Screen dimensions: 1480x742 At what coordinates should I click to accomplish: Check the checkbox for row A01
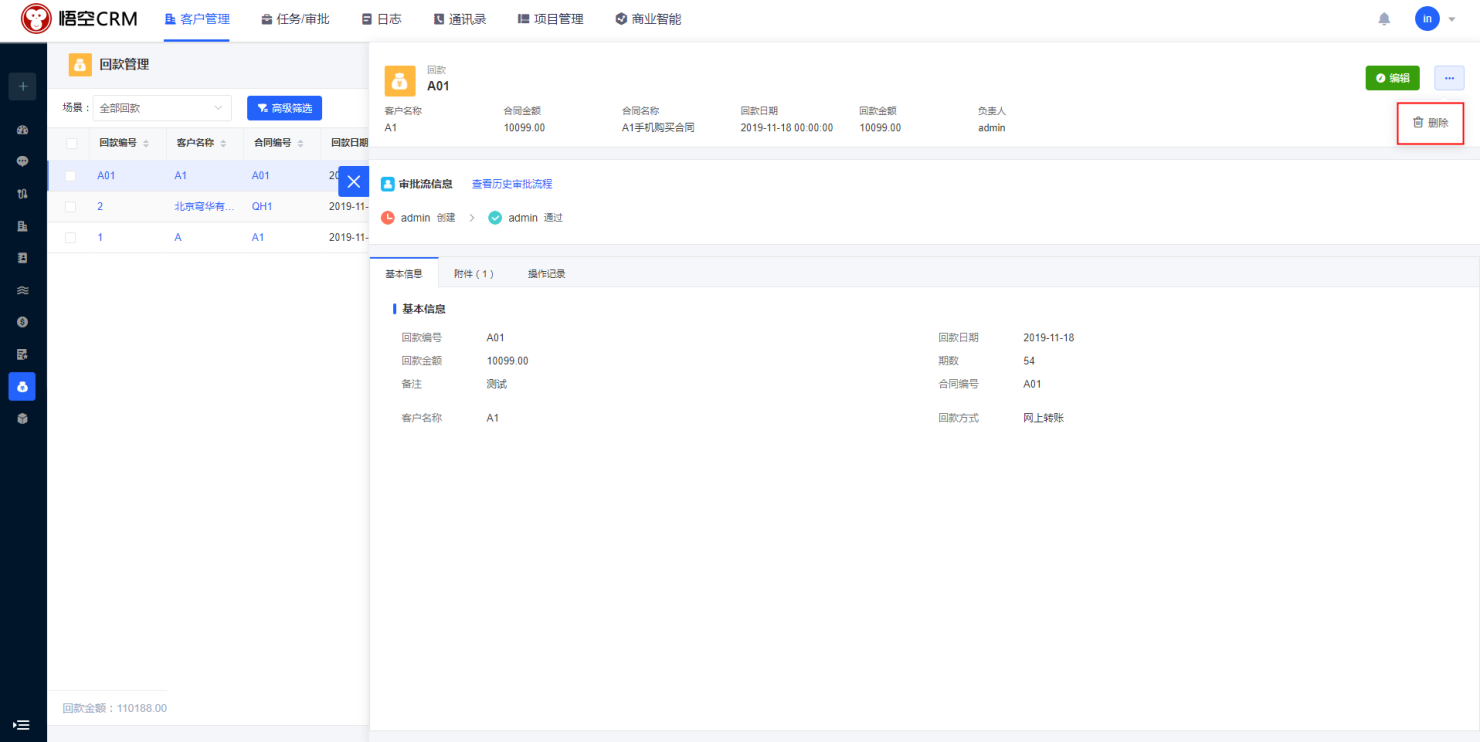coord(71,176)
